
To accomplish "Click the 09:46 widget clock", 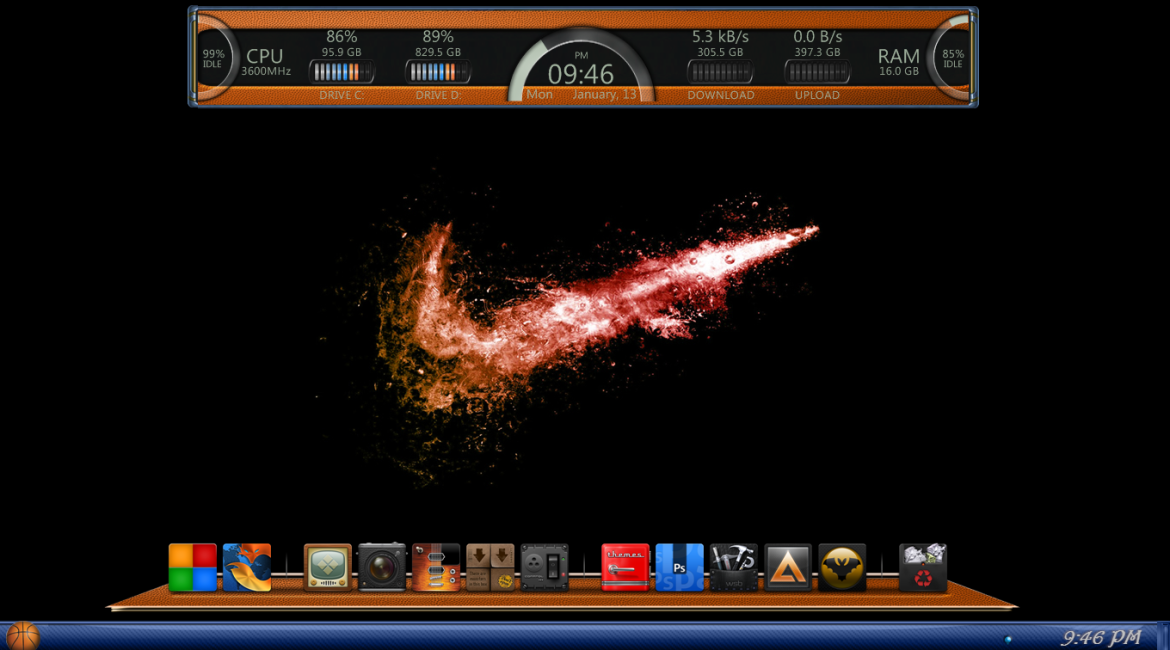I will (x=581, y=75).
